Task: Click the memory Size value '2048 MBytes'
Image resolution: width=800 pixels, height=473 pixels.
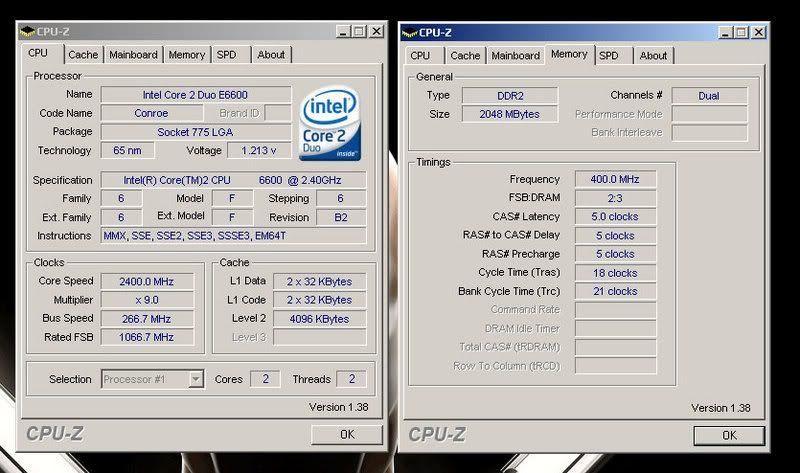Action: 510,114
